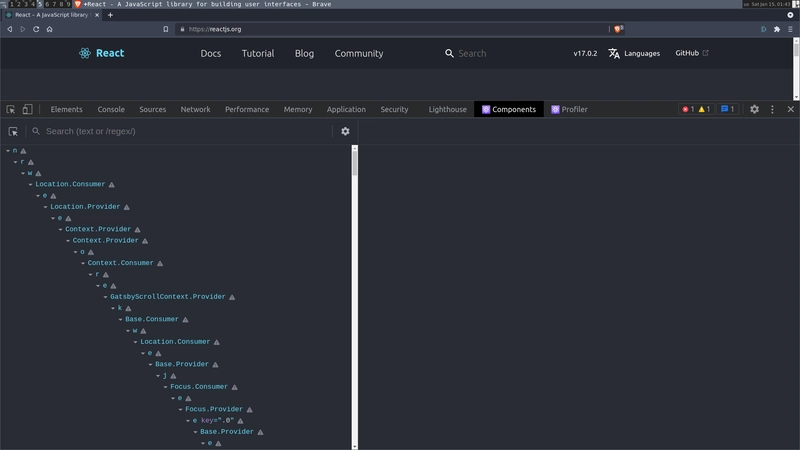Image resolution: width=800 pixels, height=450 pixels.
Task: Click the red errors counter badge
Action: 688,109
